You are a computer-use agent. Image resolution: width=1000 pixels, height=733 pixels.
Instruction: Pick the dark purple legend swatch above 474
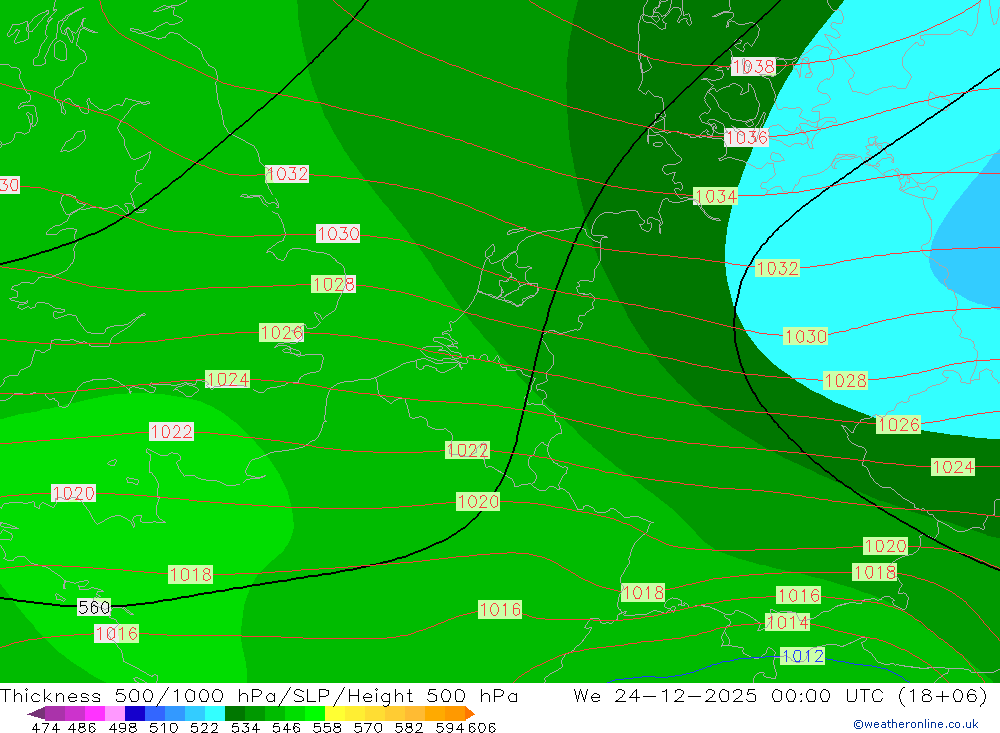[x=55, y=713]
